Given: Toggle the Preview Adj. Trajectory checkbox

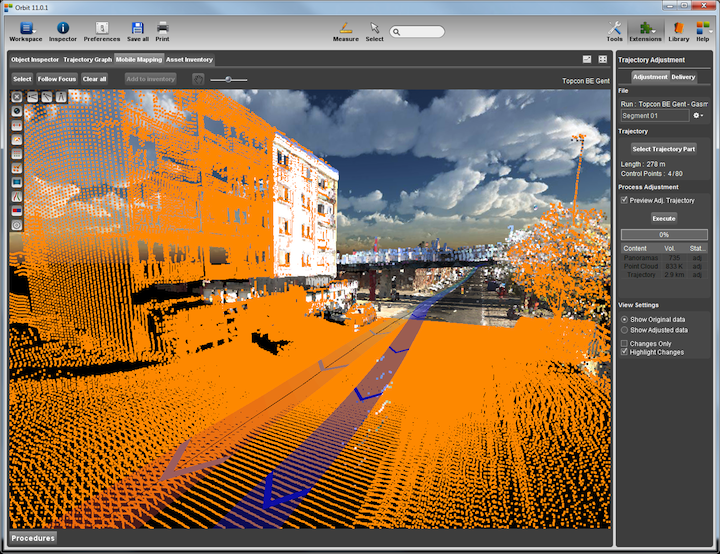Looking at the screenshot, I should 625,200.
